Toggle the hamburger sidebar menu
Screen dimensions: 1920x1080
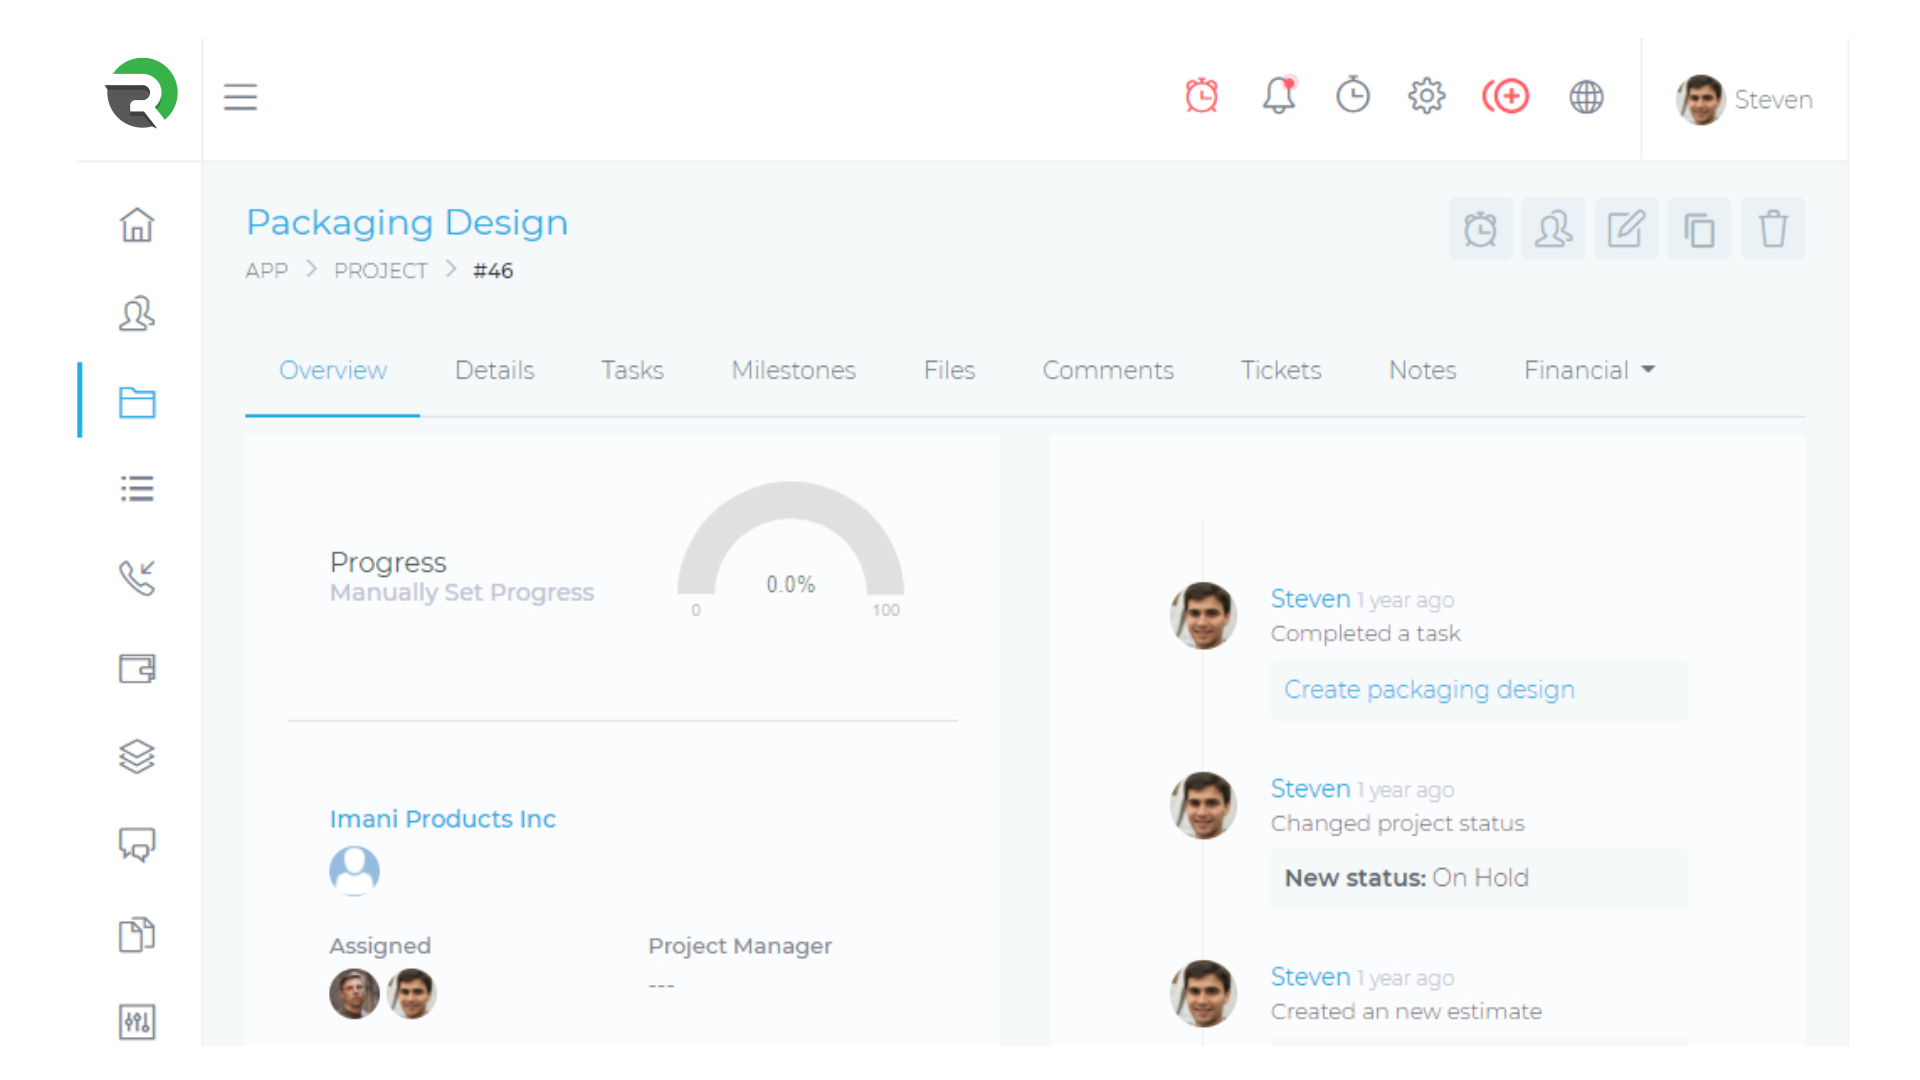tap(240, 97)
